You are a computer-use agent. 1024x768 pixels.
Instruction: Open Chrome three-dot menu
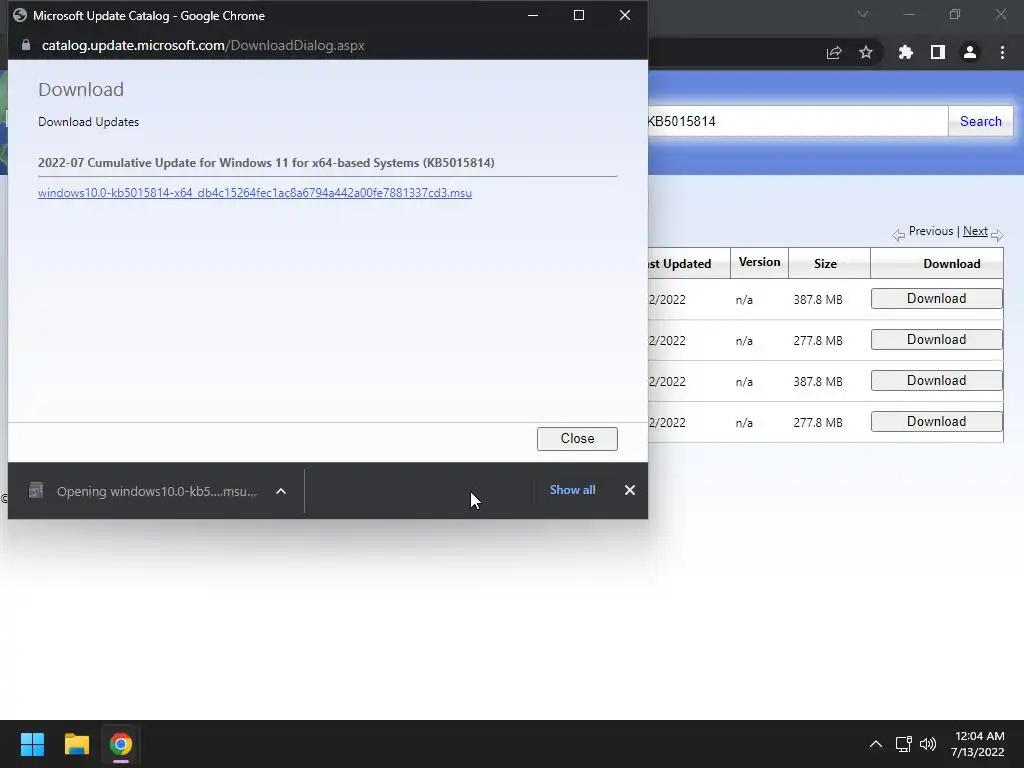[1002, 52]
